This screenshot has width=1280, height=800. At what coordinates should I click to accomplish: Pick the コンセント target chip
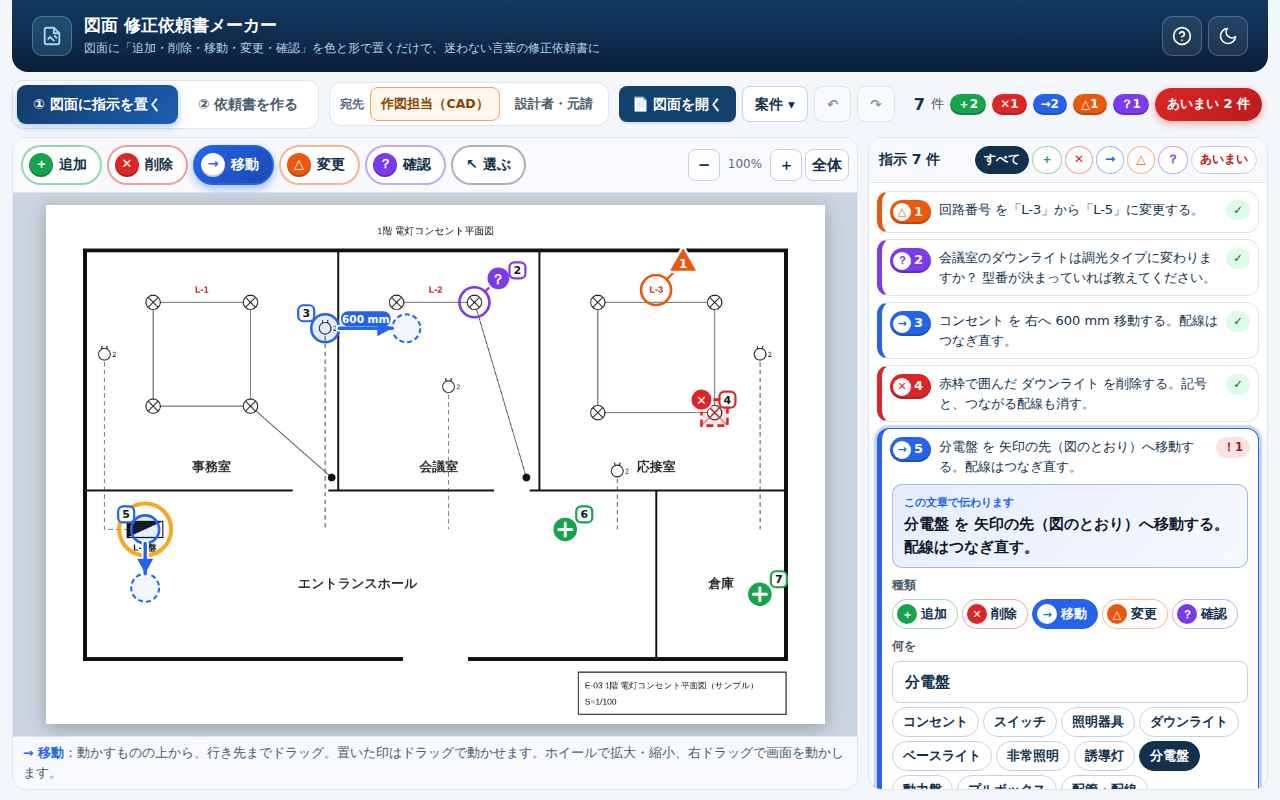coord(935,722)
